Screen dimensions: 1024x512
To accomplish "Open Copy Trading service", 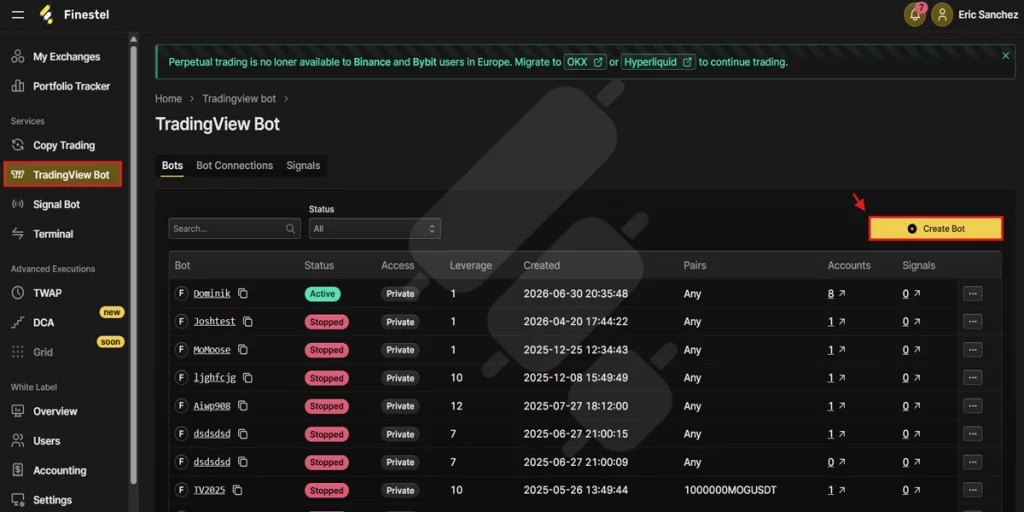I will tap(65, 146).
